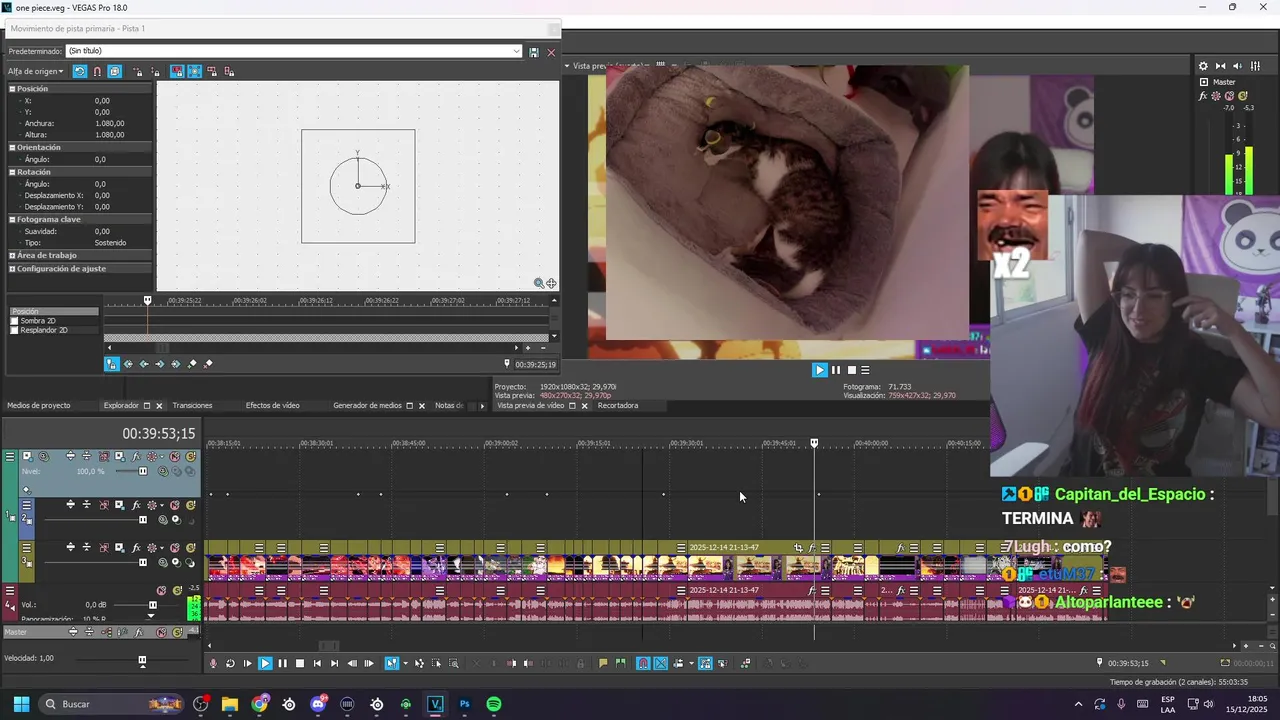Open the Transiciones tab
This screenshot has height=720, width=1280.
[192, 405]
